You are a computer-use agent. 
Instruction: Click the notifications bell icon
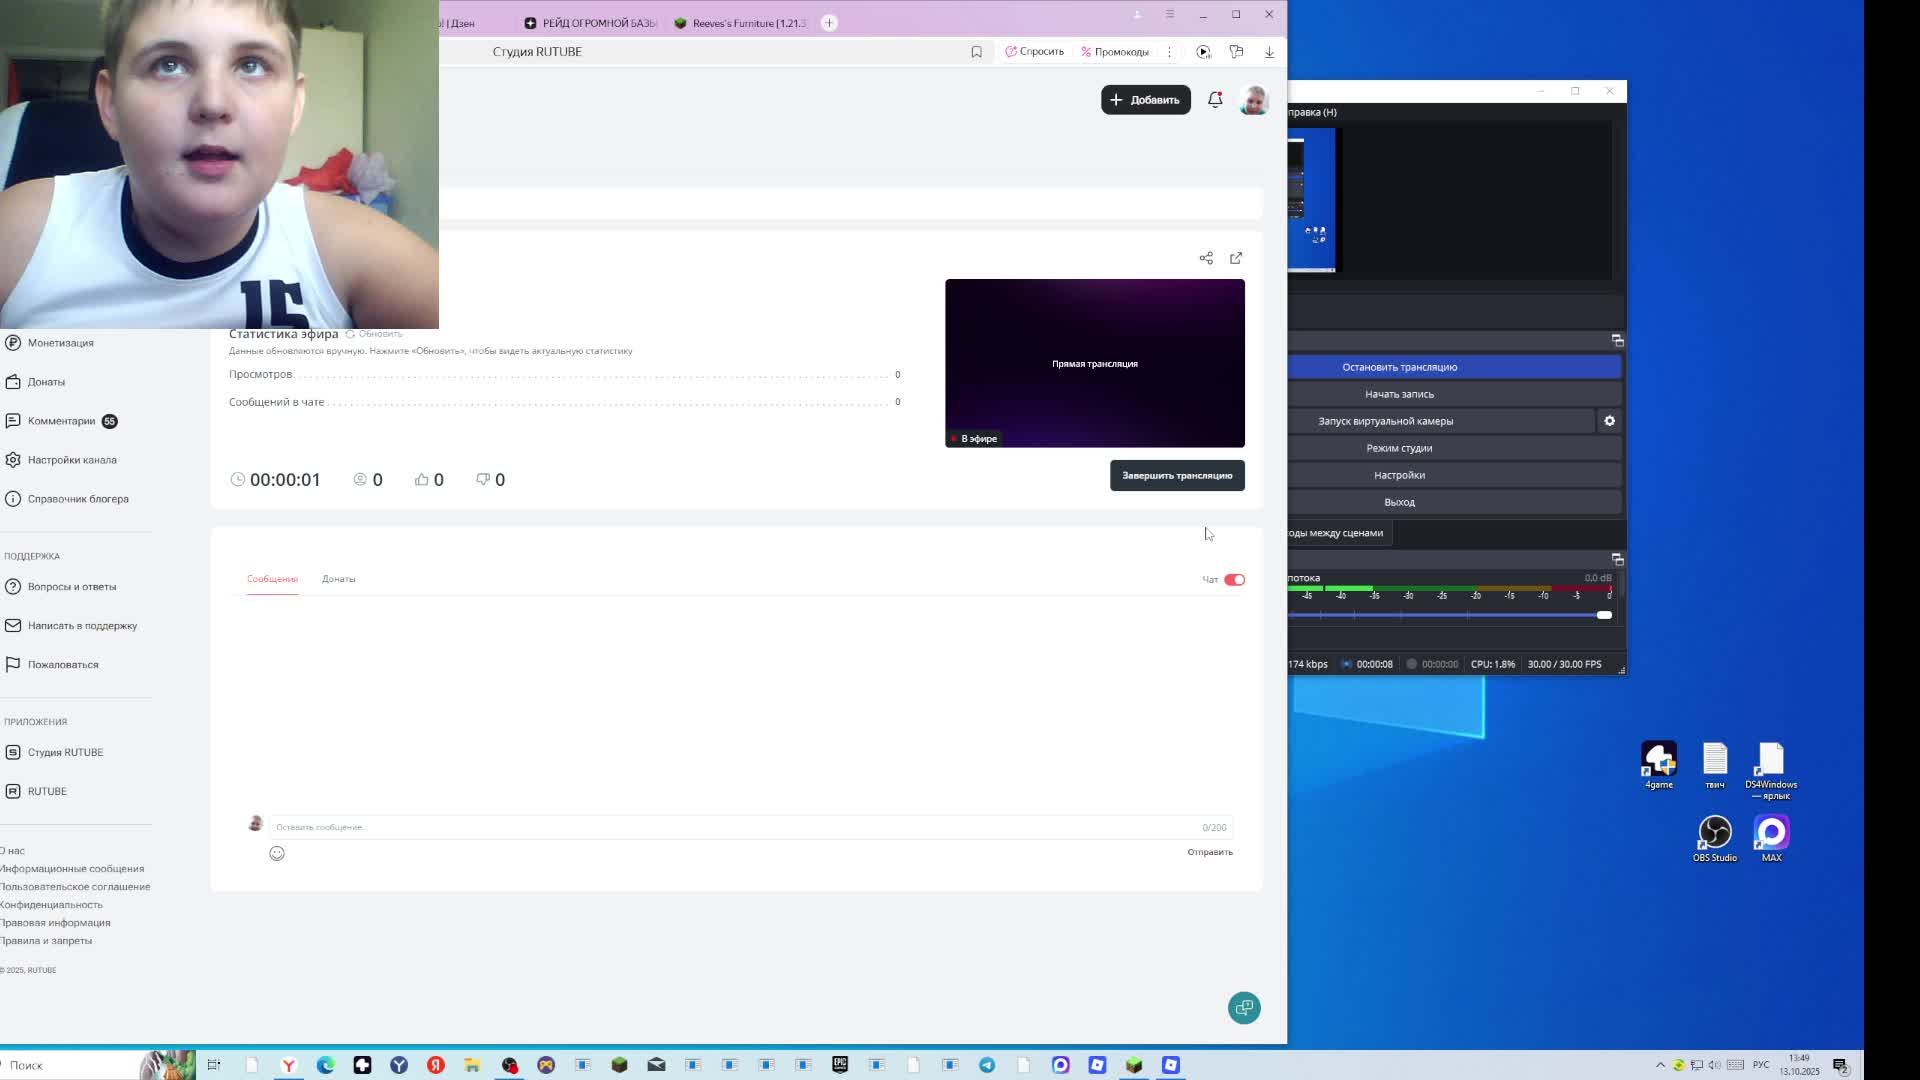tap(1215, 100)
